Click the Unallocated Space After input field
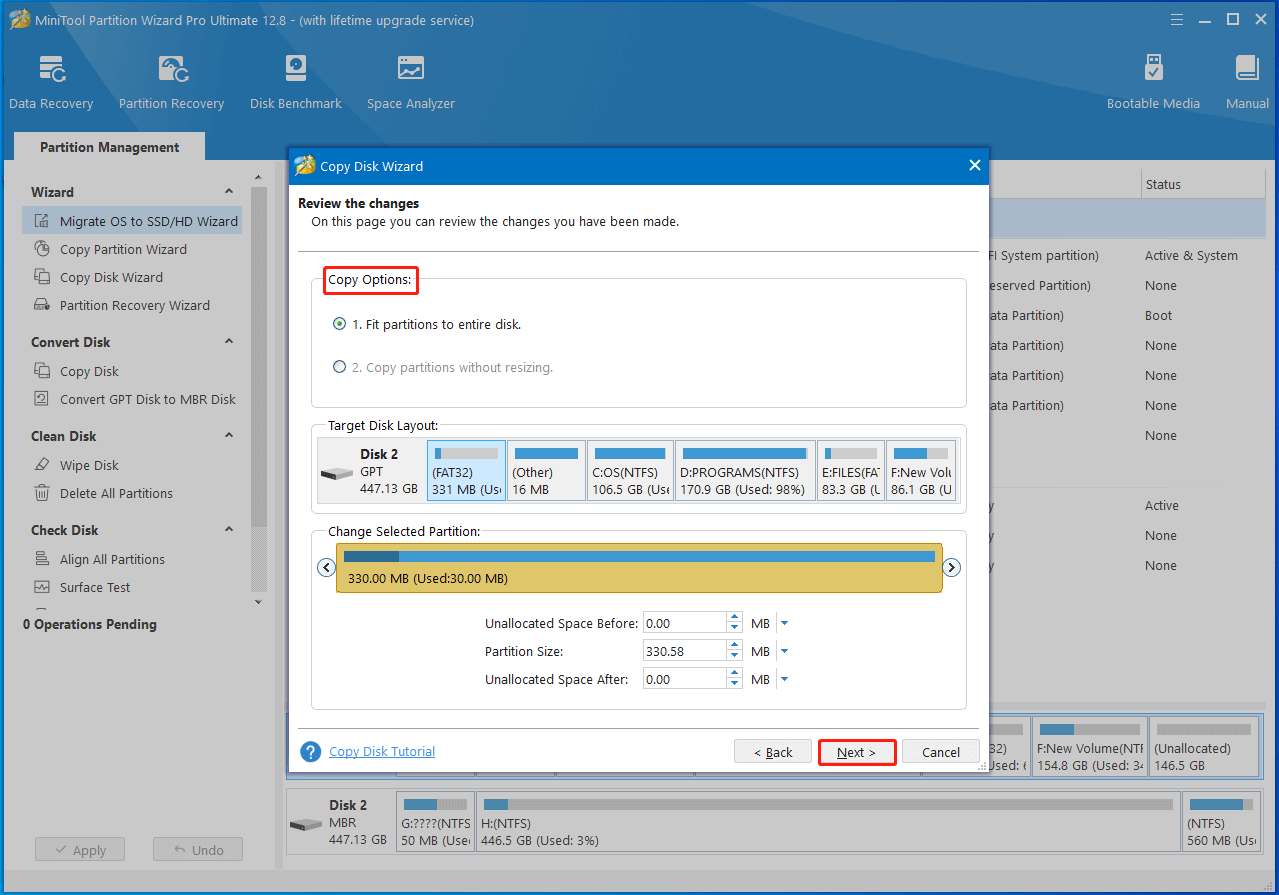Viewport: 1279px width, 895px height. point(684,679)
